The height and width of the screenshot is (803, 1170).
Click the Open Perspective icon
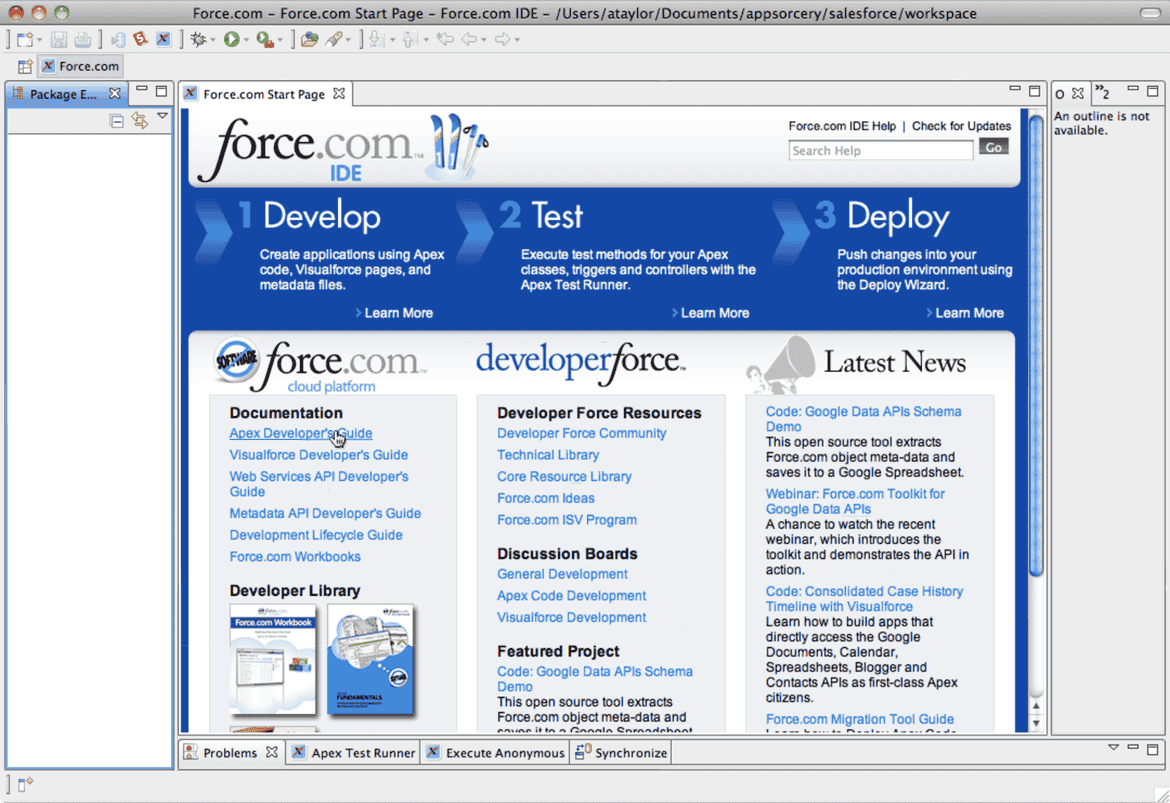pos(25,66)
